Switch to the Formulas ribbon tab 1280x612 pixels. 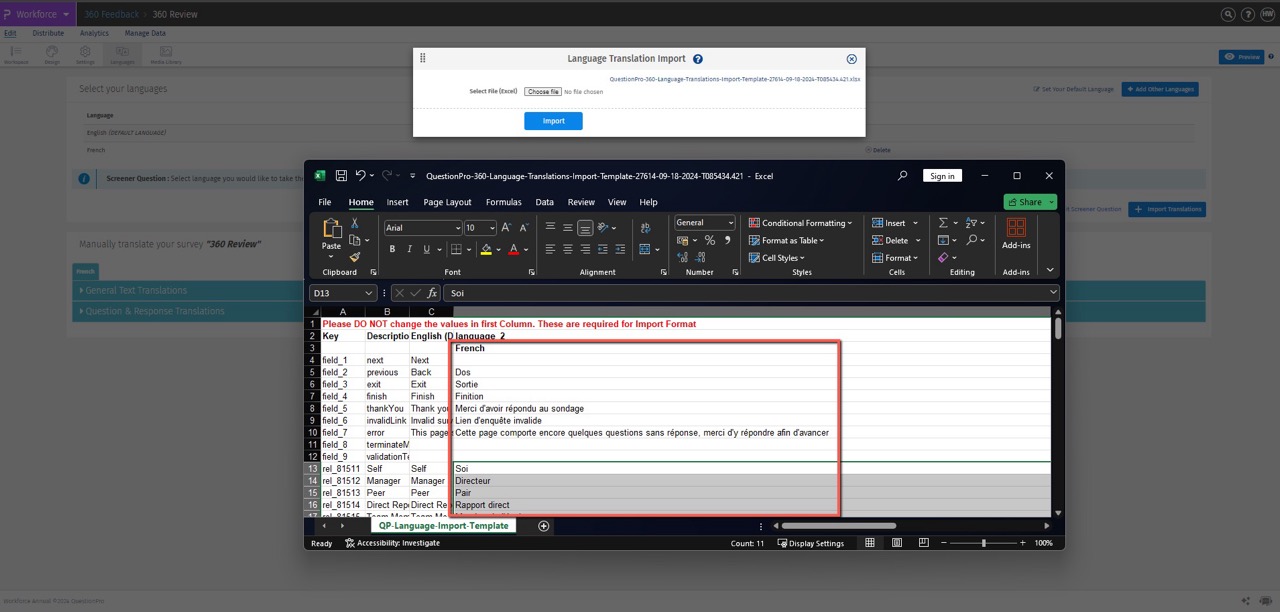pos(503,202)
